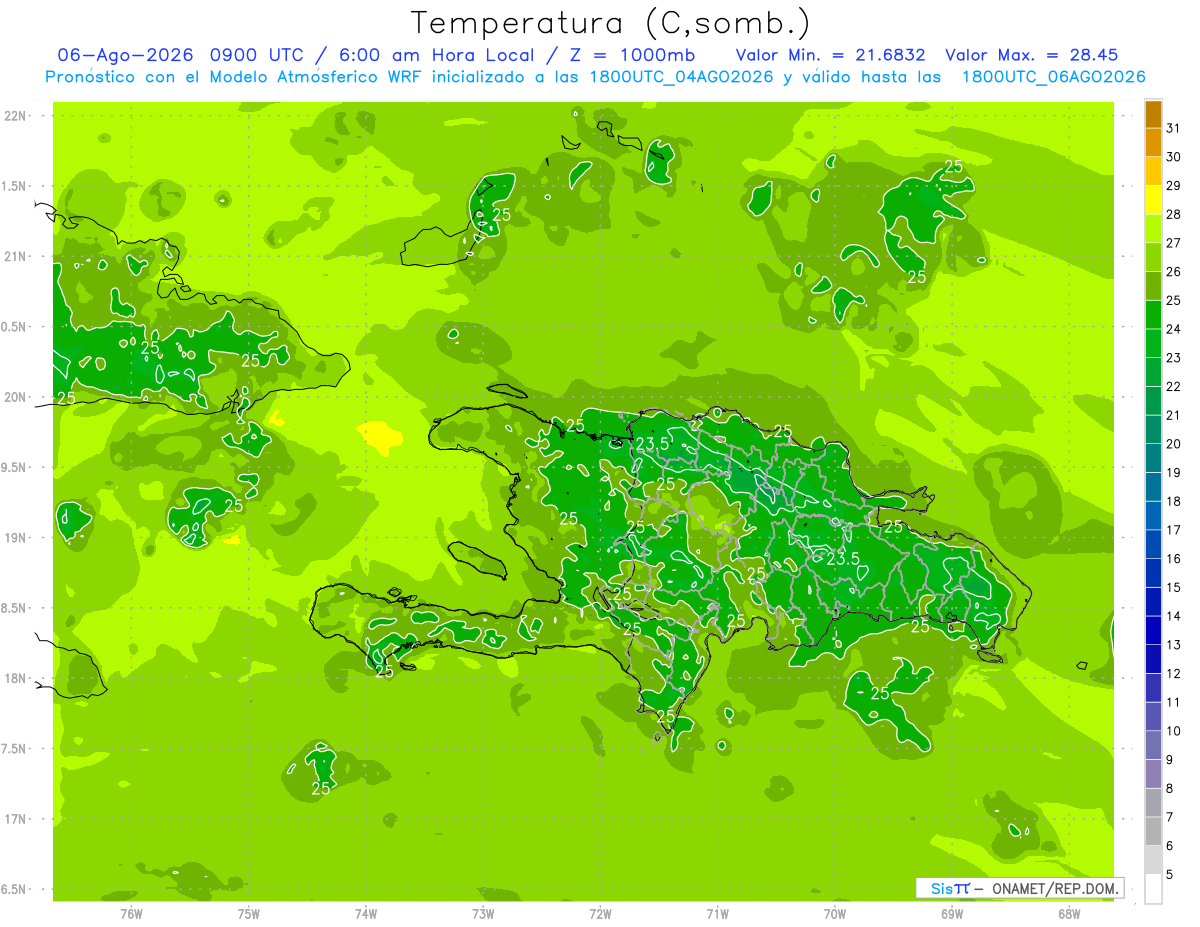Click the "Valor Min. = 21.6832" readout
The height and width of the screenshot is (927, 1200).
coord(830,55)
